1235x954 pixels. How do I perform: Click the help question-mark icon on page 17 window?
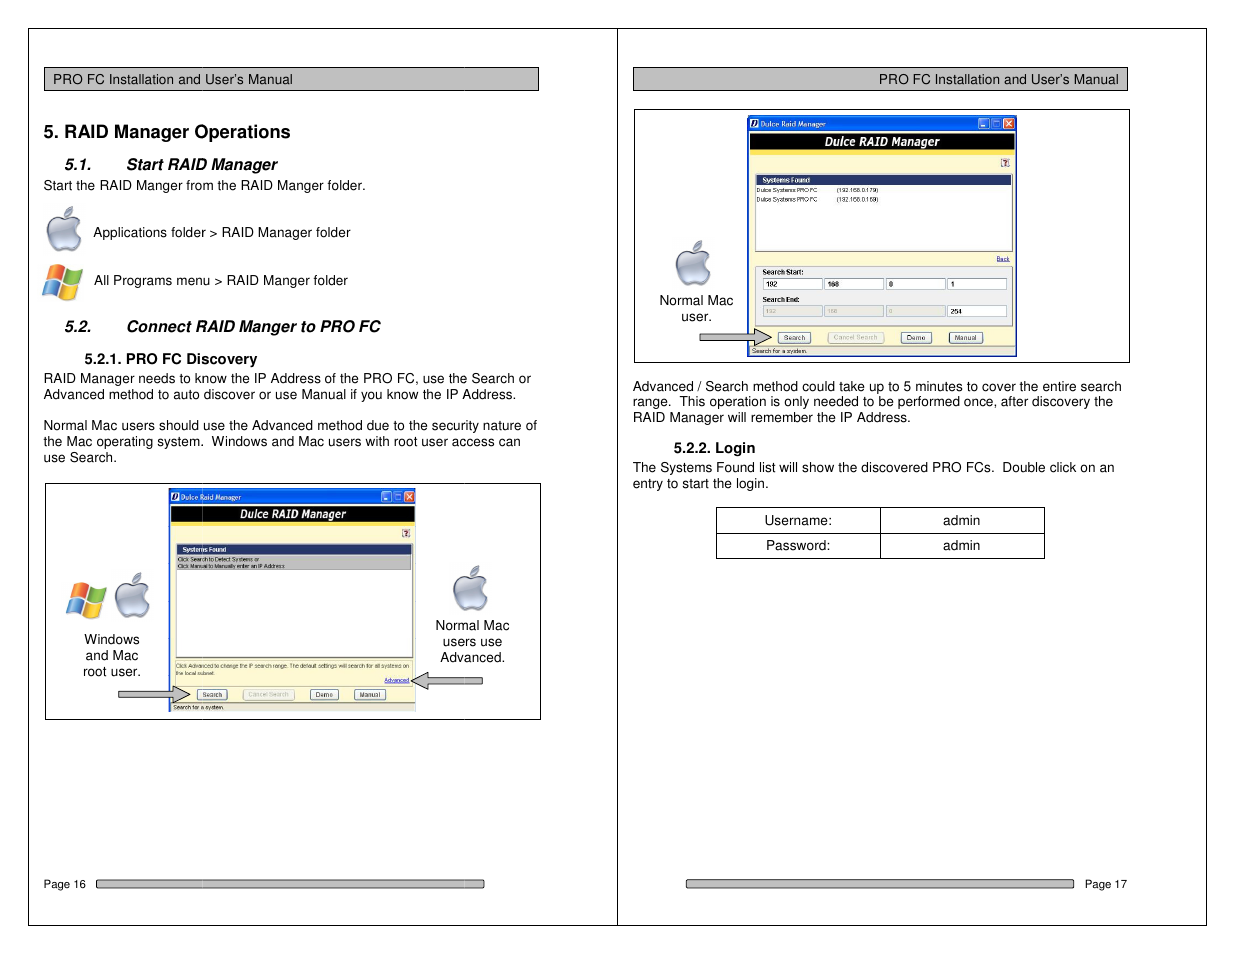coord(1005,162)
